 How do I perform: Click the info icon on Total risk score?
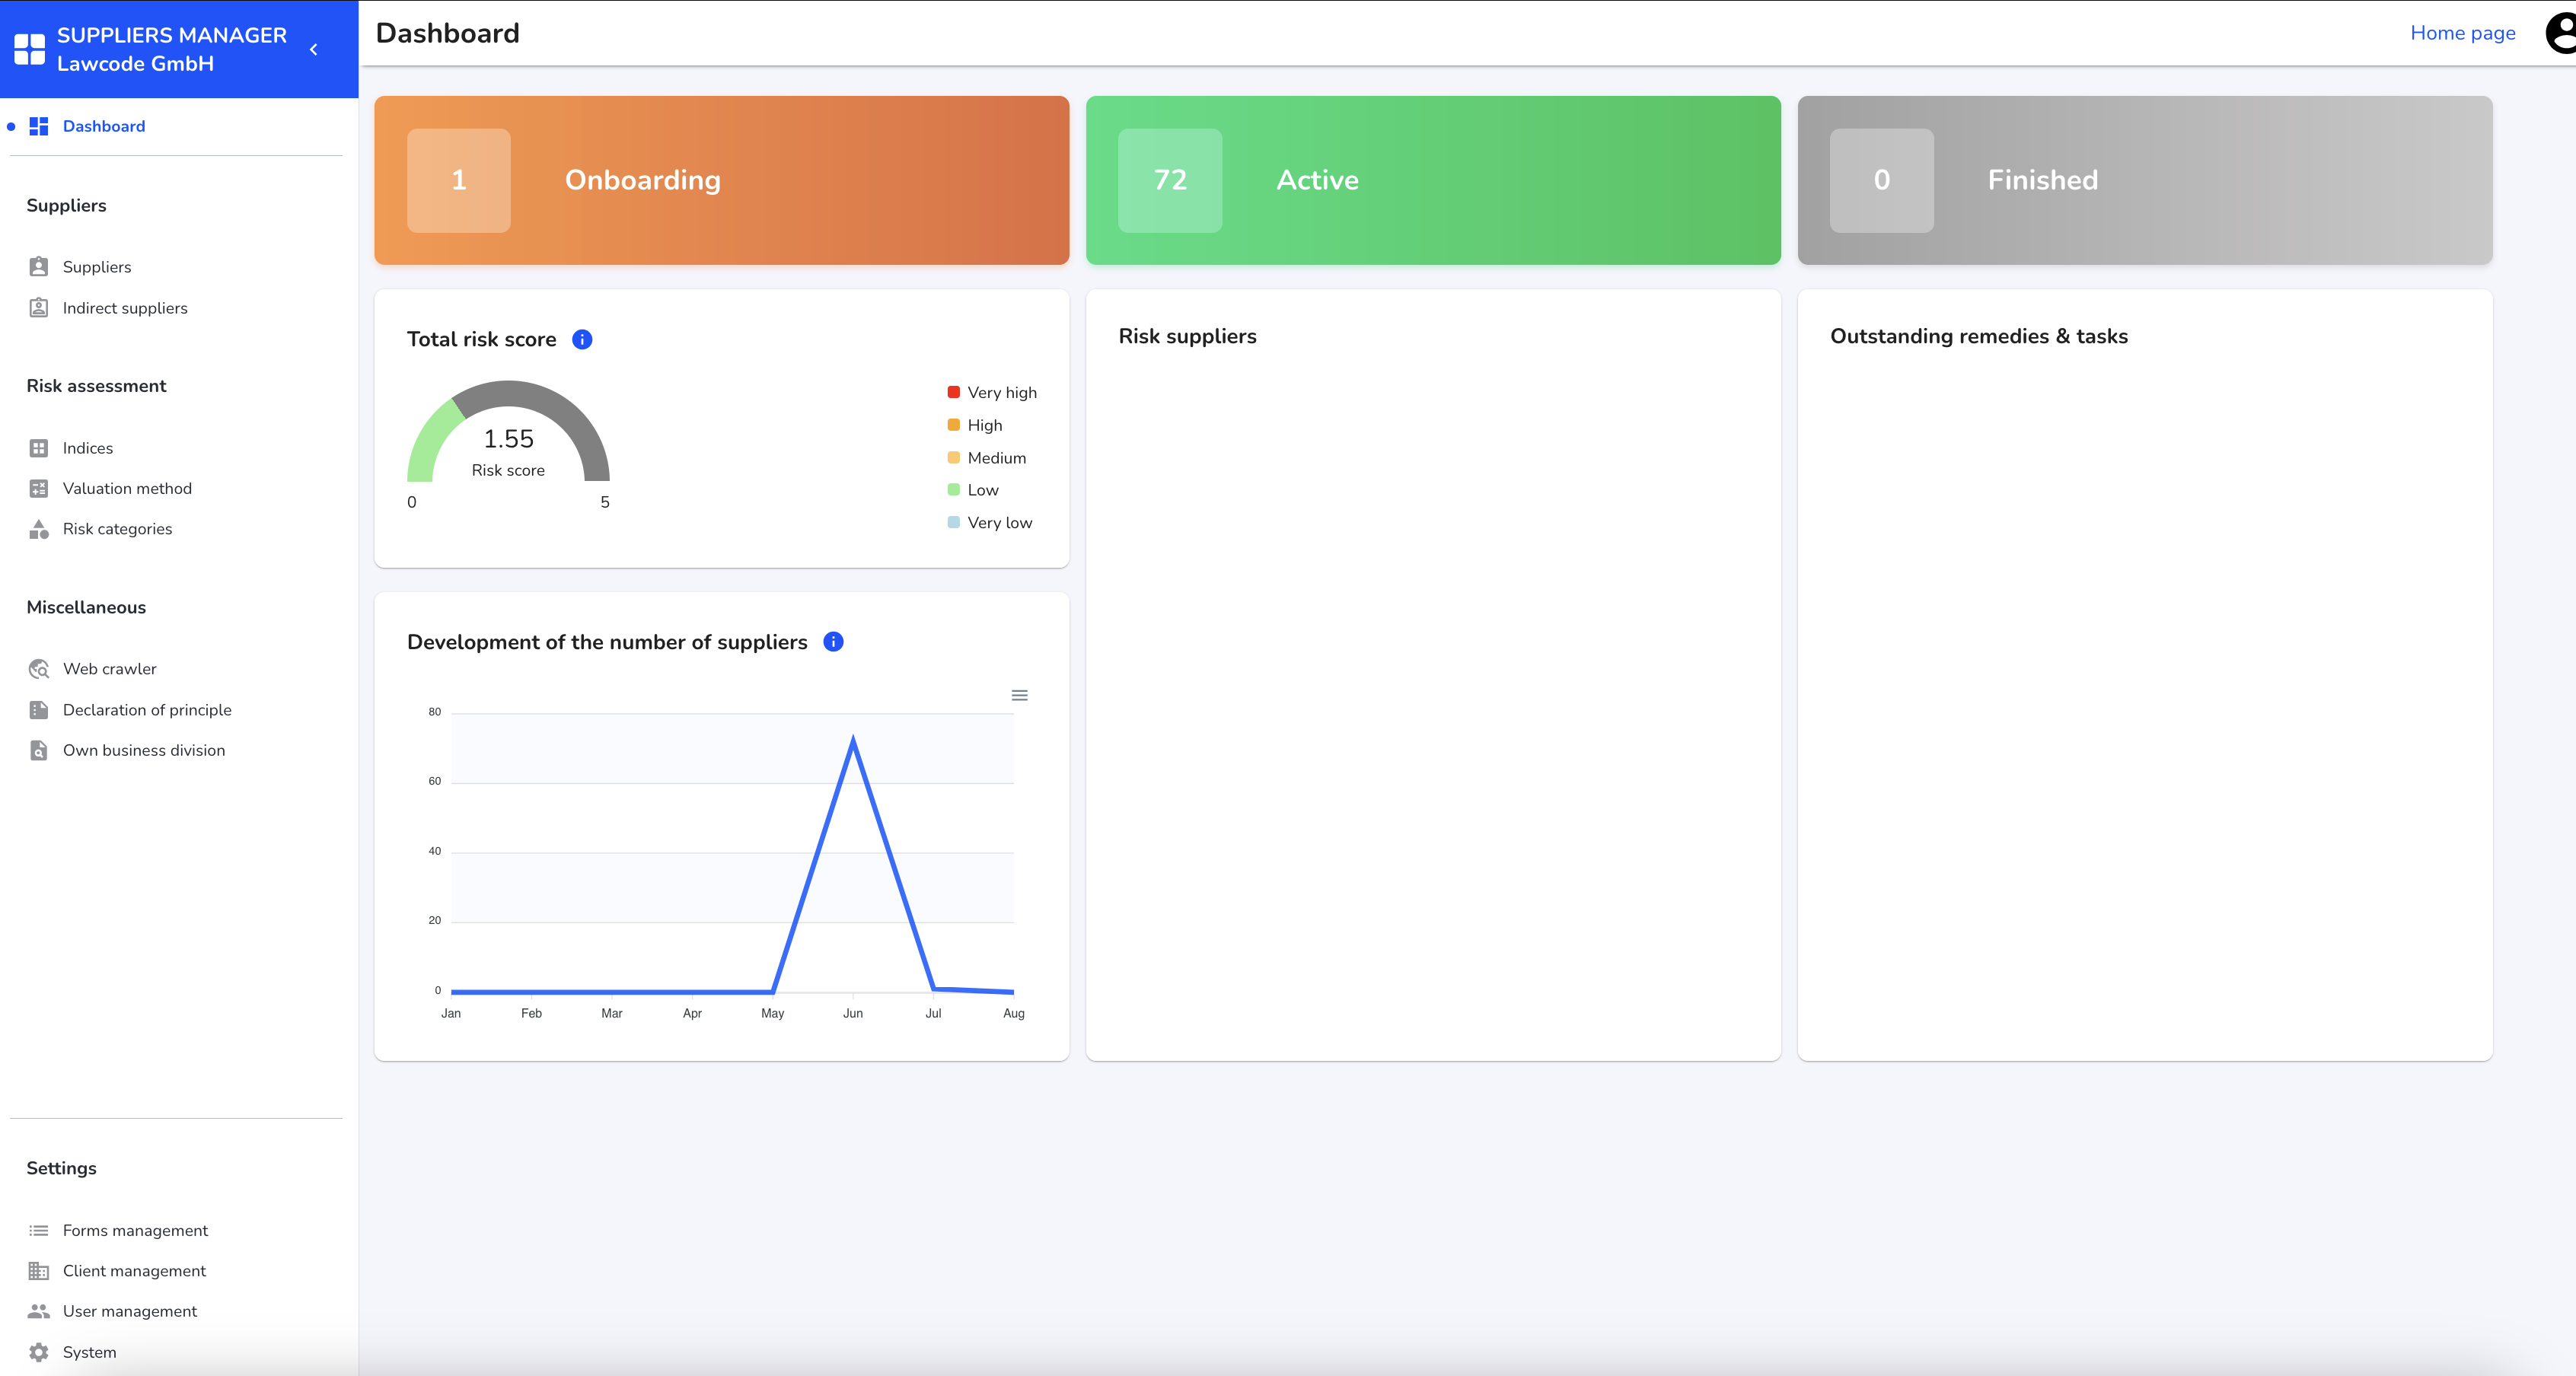[x=581, y=339]
